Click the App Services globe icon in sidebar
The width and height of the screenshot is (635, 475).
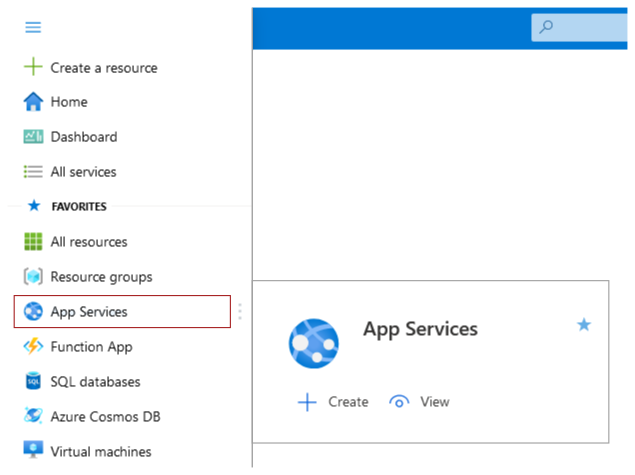33,311
